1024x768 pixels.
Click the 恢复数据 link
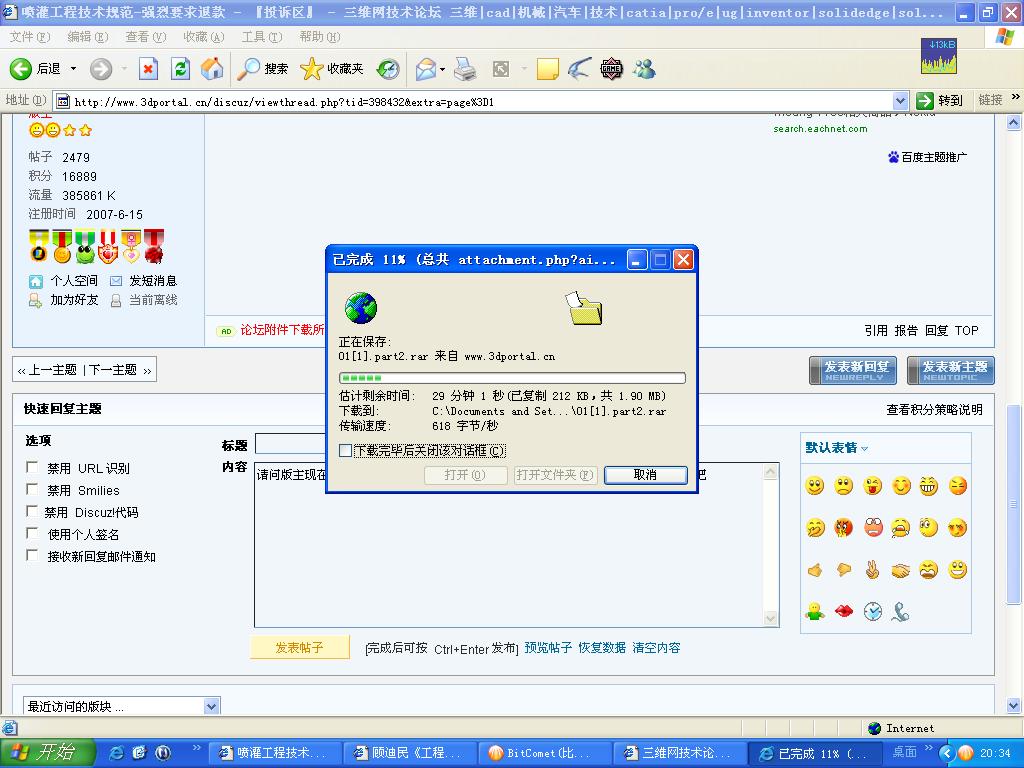pos(602,647)
